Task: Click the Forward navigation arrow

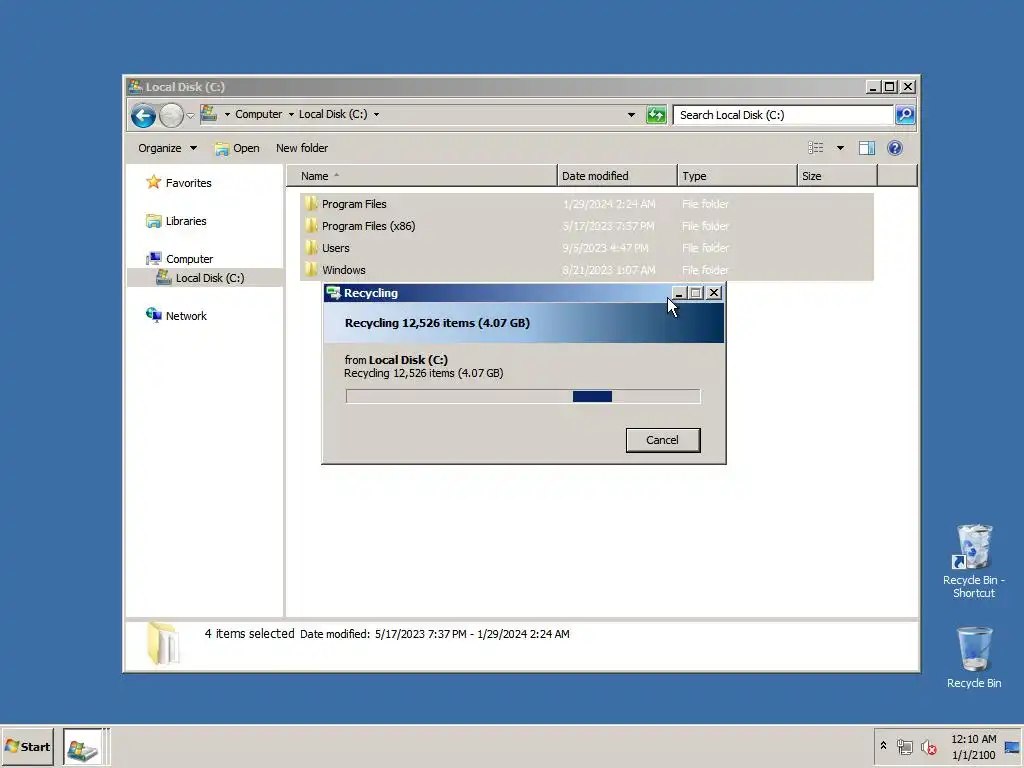Action: [171, 116]
